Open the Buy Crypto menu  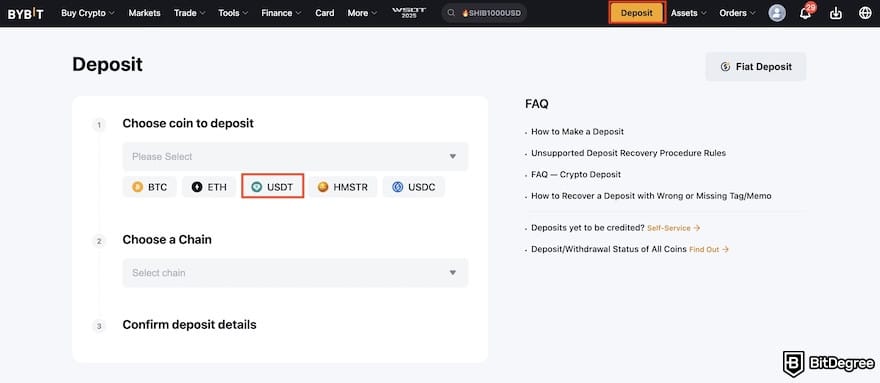[x=88, y=13]
